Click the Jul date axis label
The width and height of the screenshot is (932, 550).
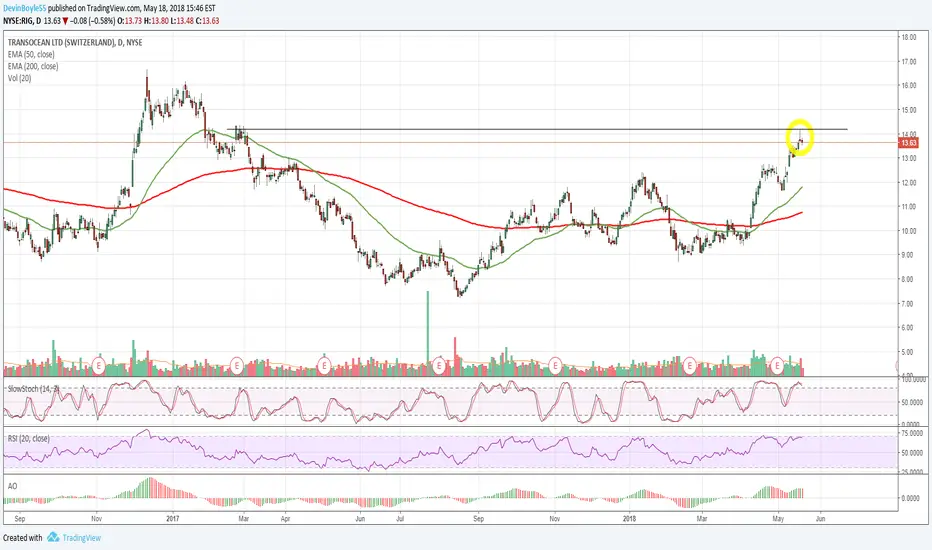400,518
